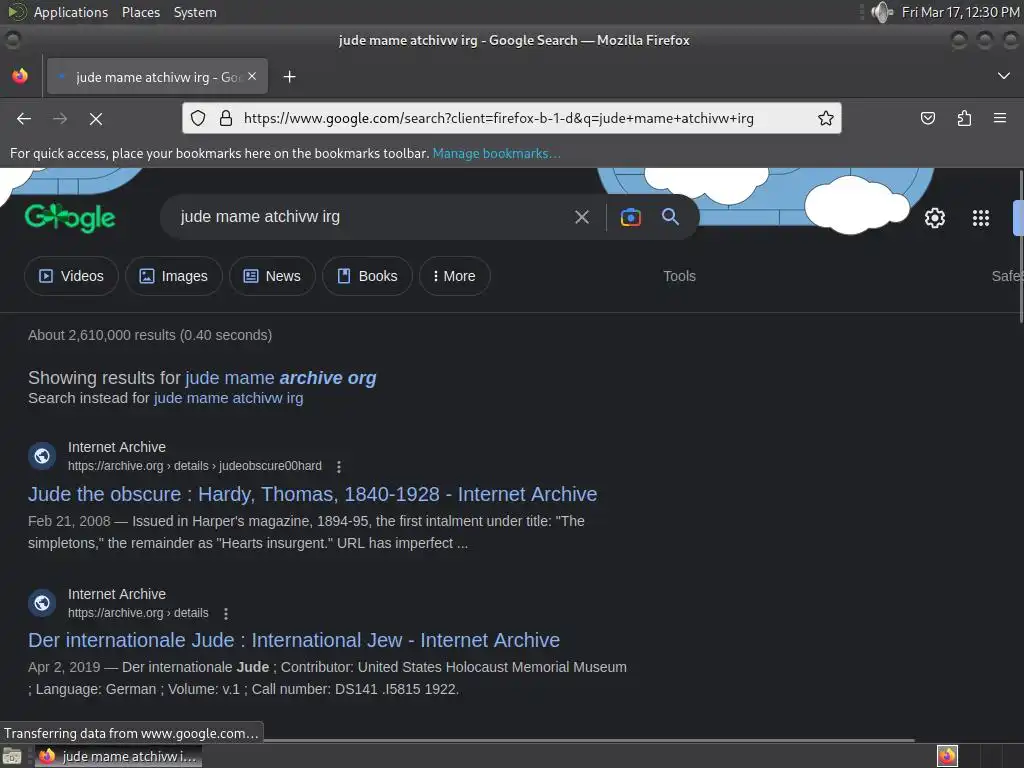Click the partially visible SafeSearch label
The width and height of the screenshot is (1024, 768).
tap(1007, 276)
